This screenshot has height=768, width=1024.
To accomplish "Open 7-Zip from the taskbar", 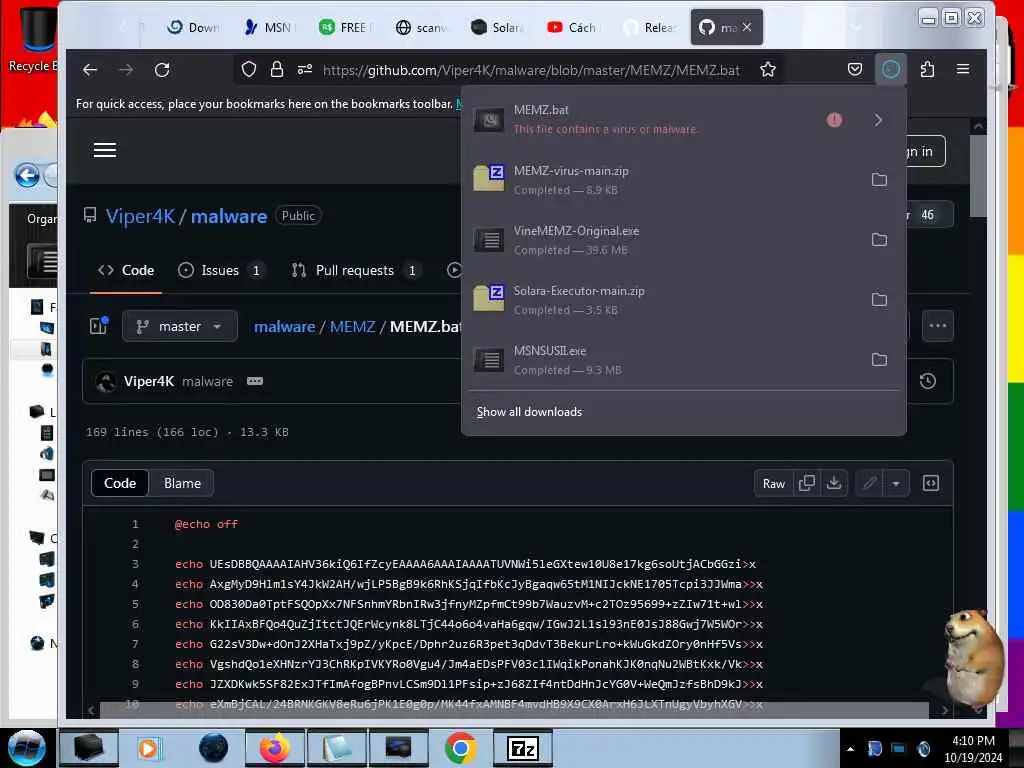I will click(522, 748).
